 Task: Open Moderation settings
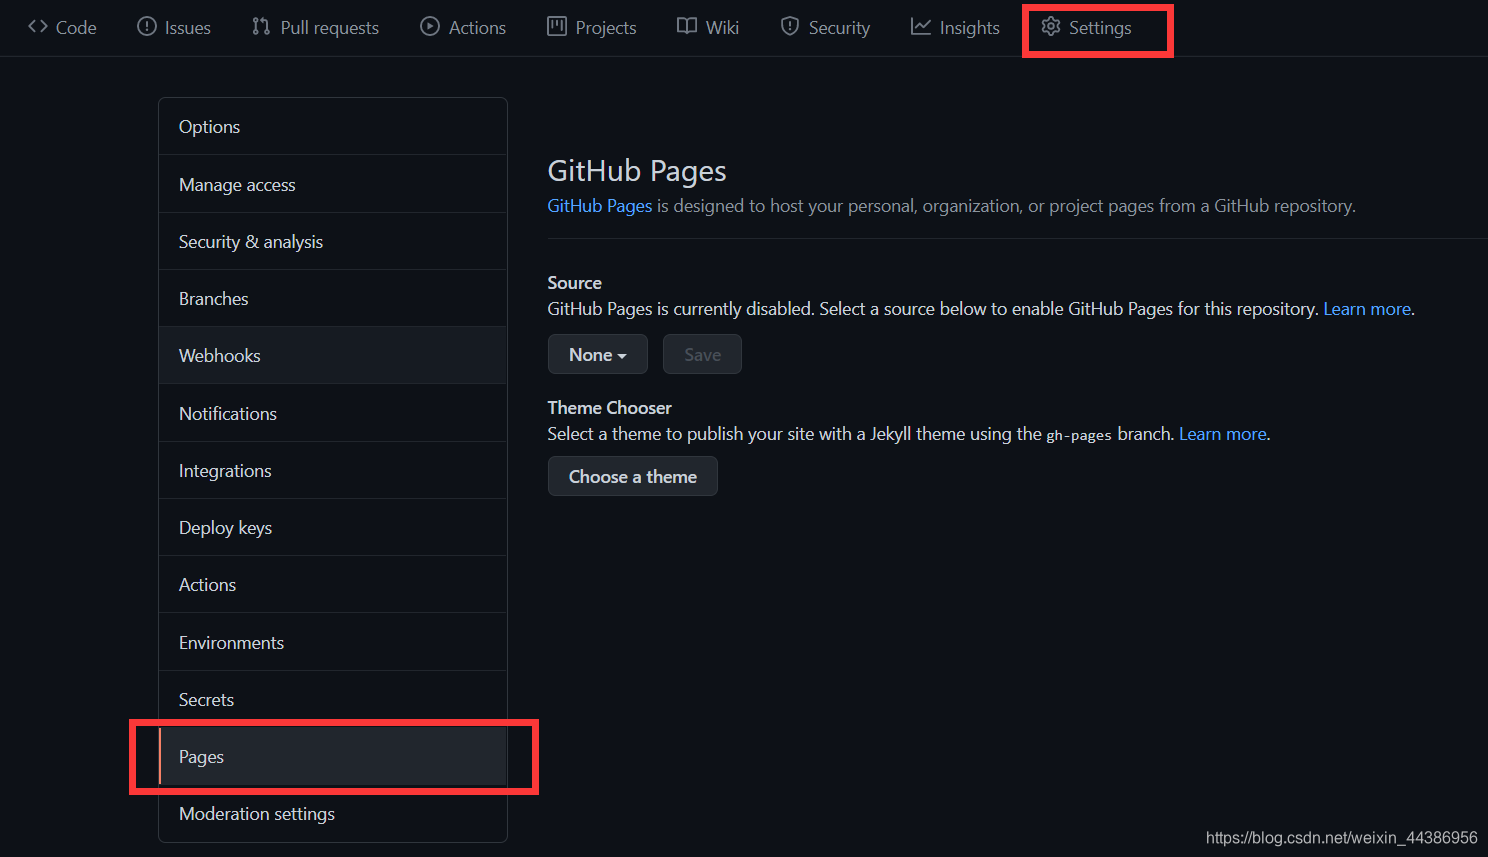[333, 814]
